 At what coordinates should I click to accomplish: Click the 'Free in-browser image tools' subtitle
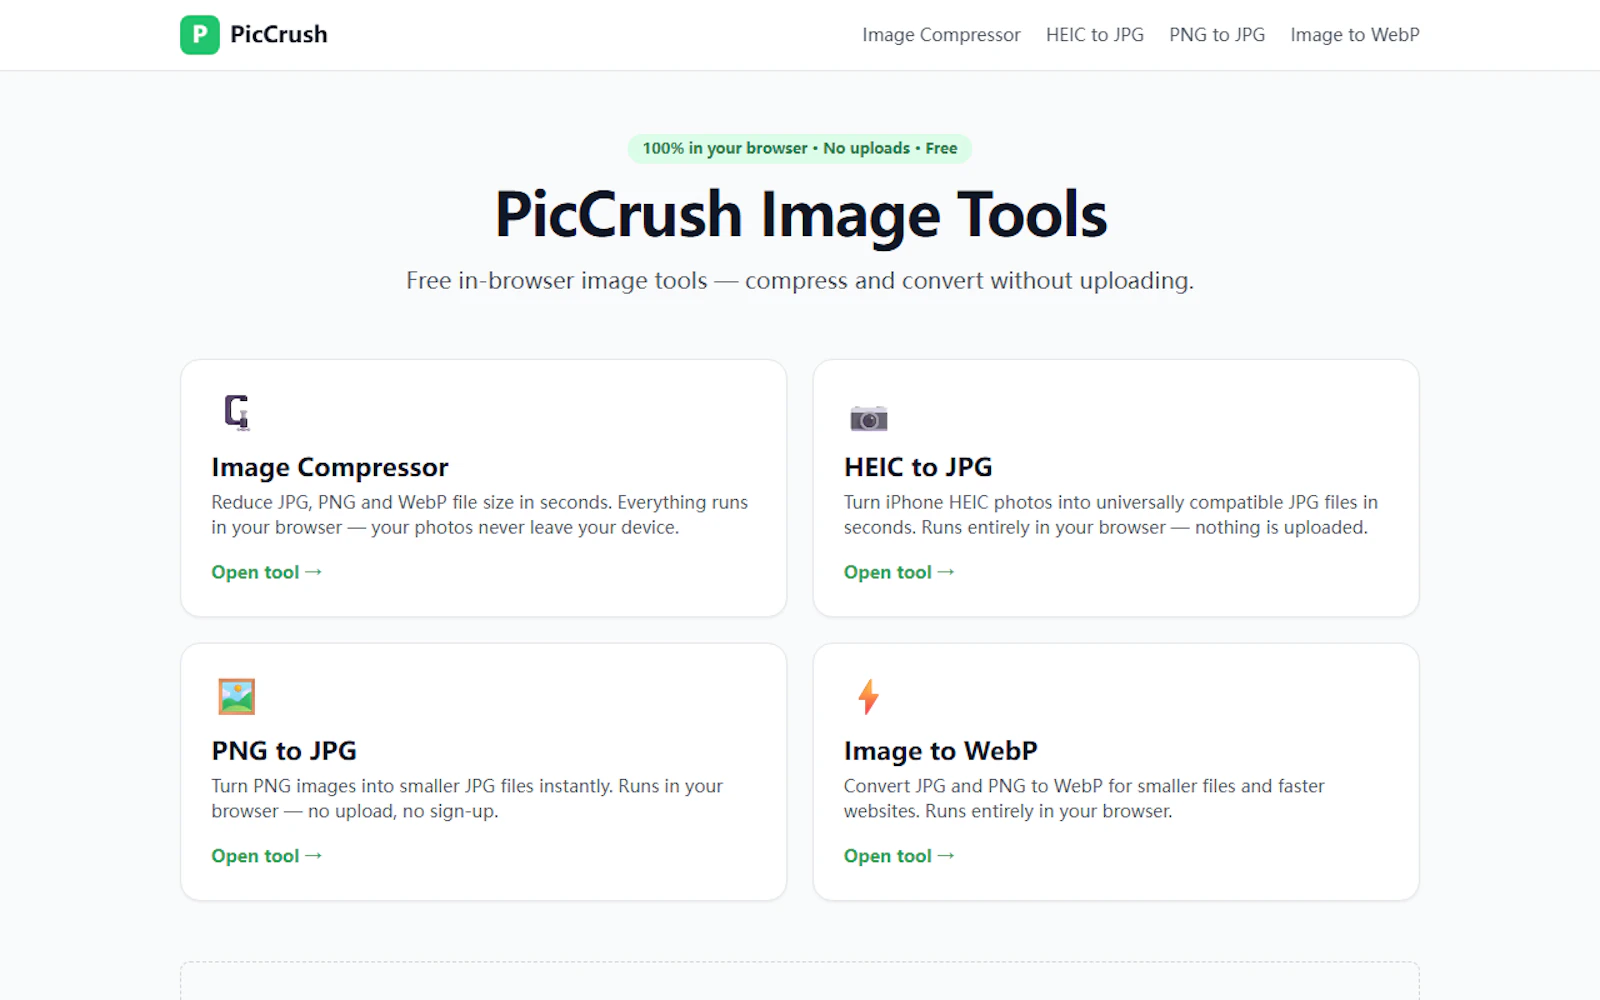[x=800, y=281]
